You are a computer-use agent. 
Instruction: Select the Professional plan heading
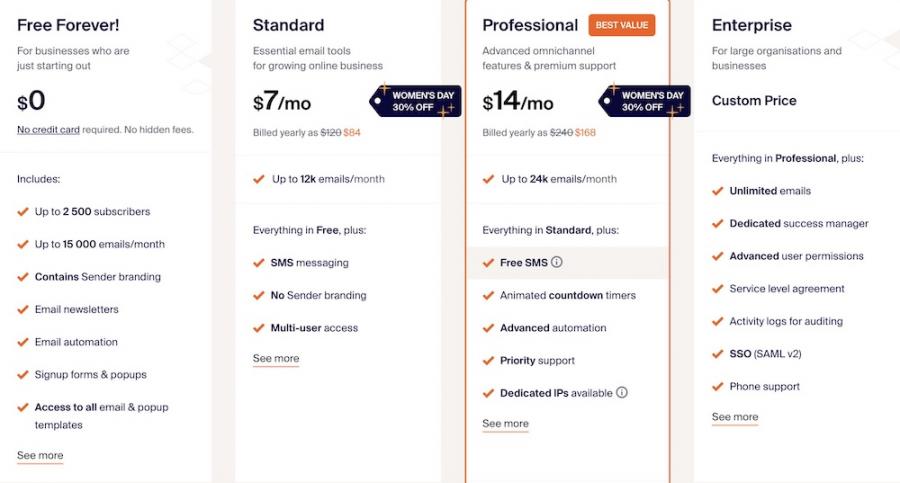(x=530, y=25)
